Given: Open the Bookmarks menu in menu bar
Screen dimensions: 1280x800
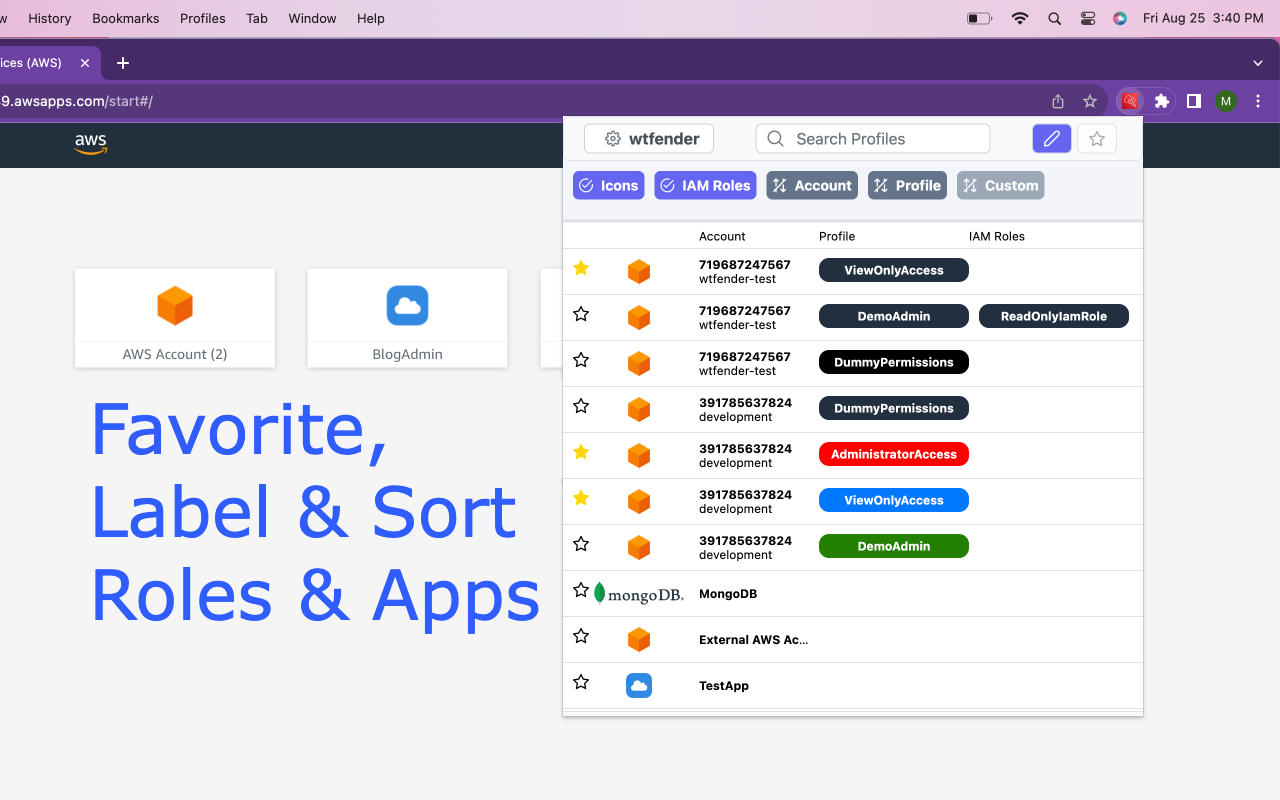Looking at the screenshot, I should 126,18.
